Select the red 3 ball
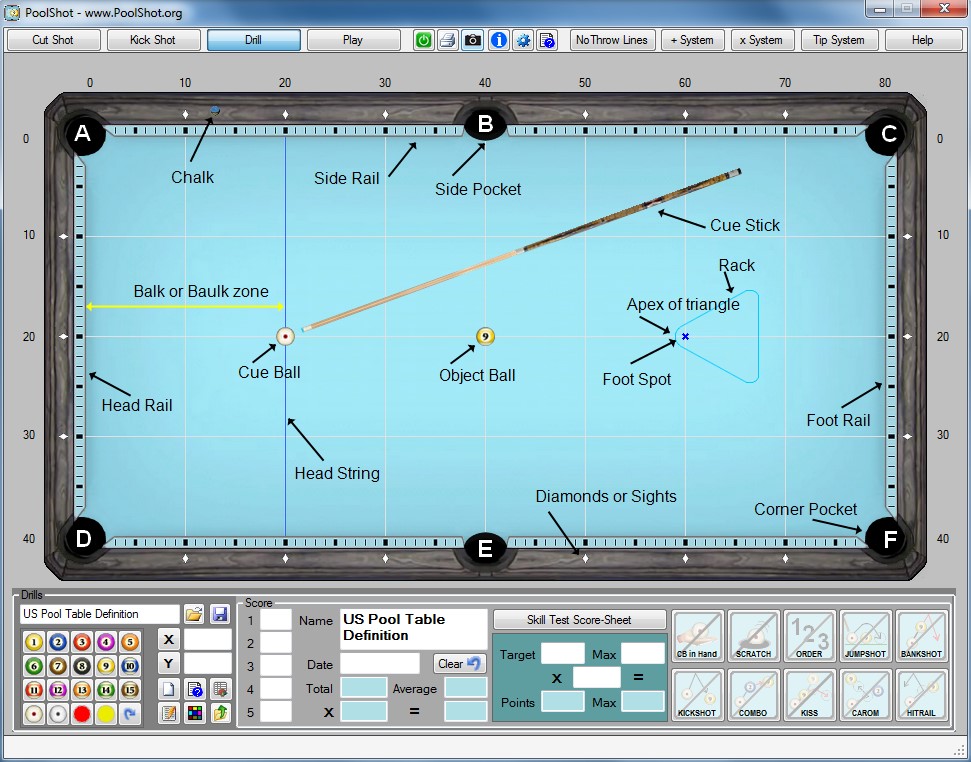Image resolution: width=971 pixels, height=762 pixels. 82,642
